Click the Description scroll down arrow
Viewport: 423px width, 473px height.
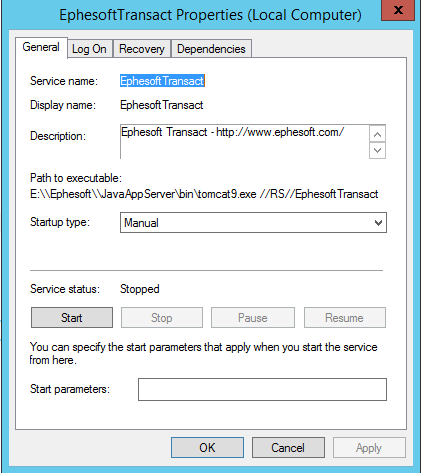point(377,150)
